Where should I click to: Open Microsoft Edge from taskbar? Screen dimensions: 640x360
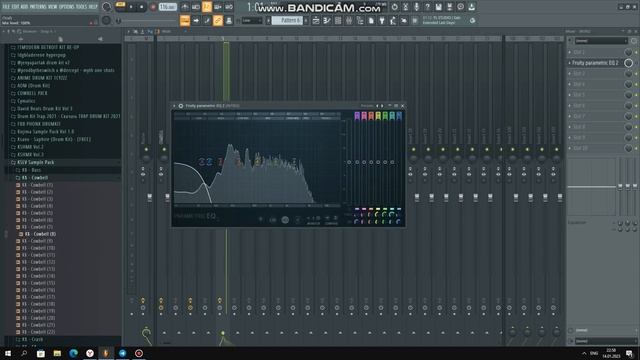pyautogui.click(x=73, y=353)
